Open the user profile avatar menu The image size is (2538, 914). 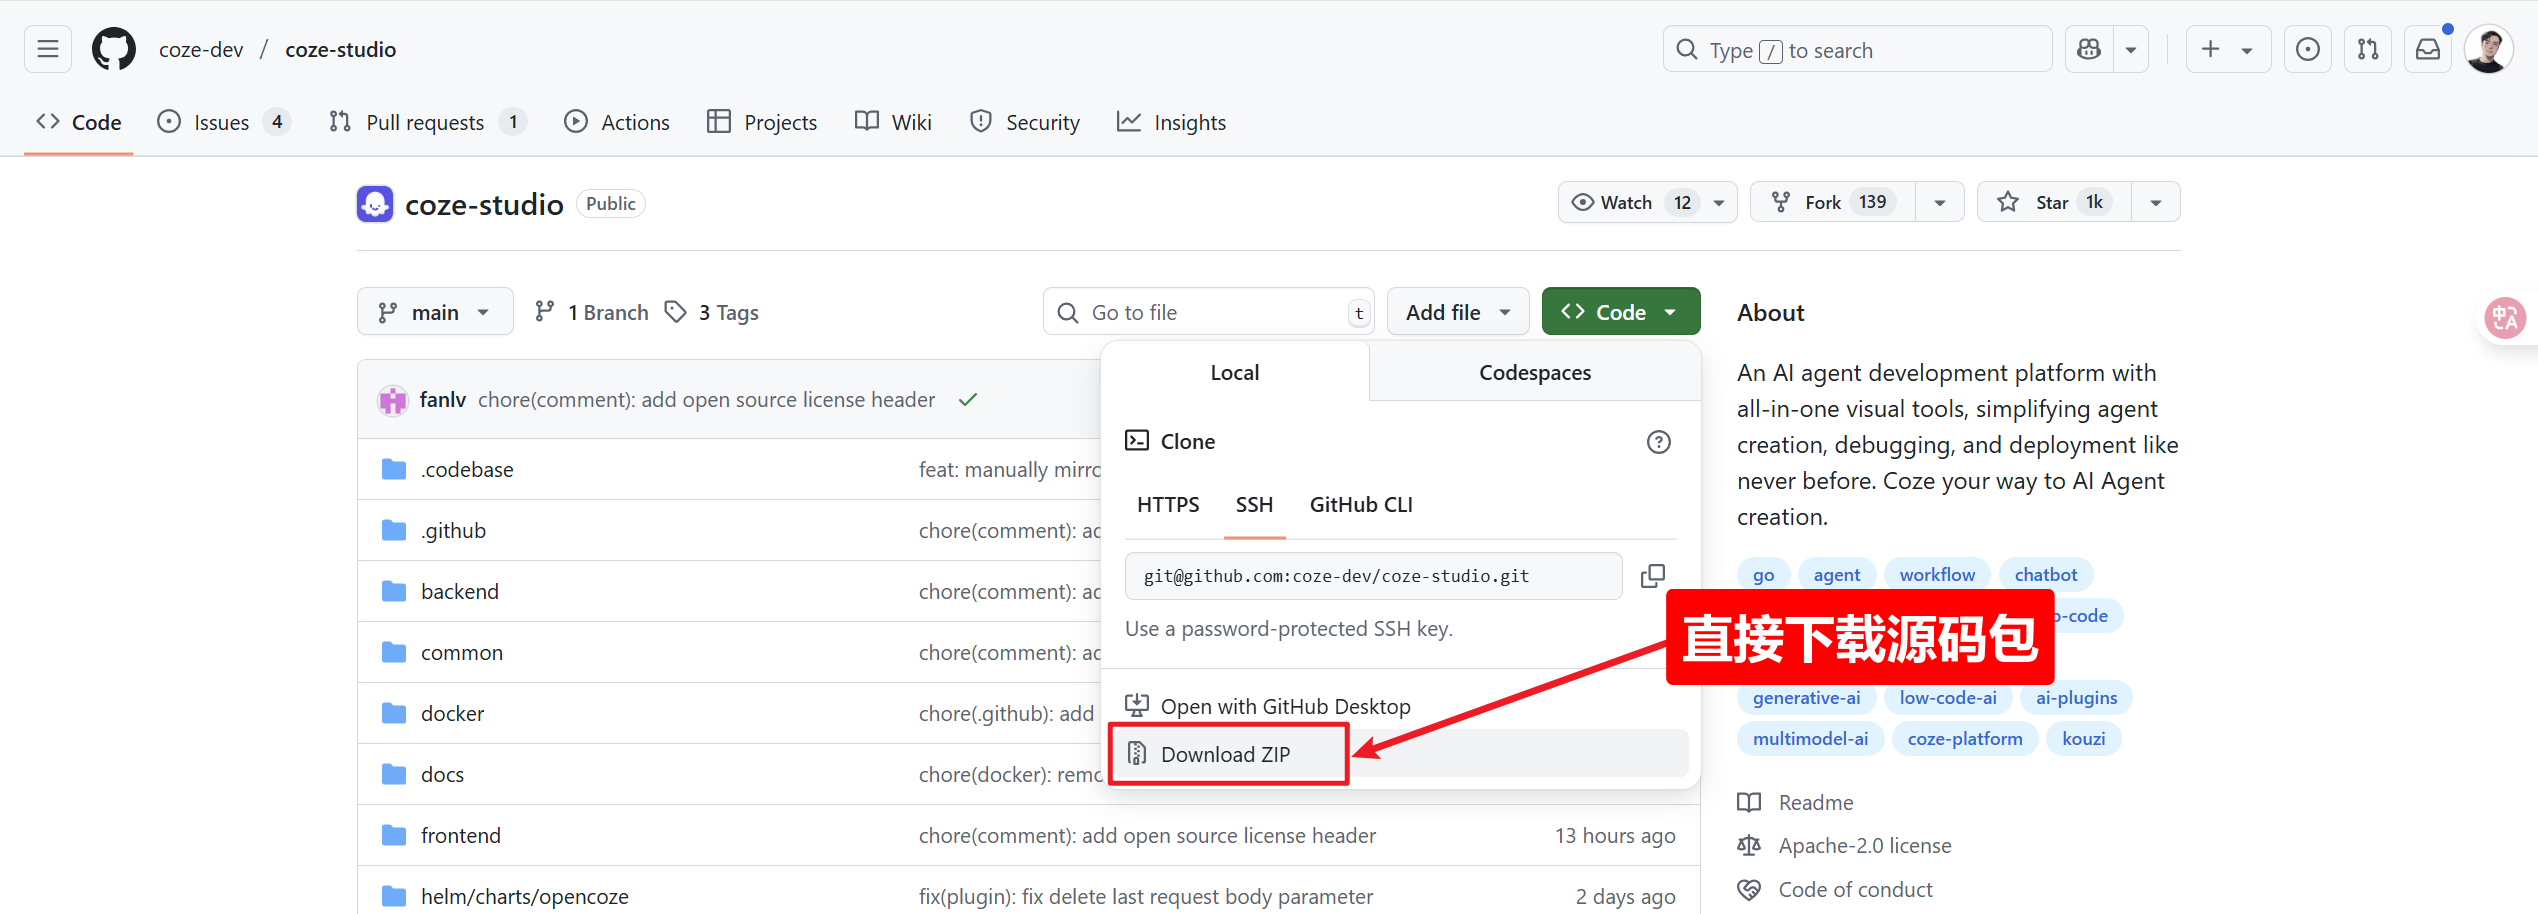2489,49
